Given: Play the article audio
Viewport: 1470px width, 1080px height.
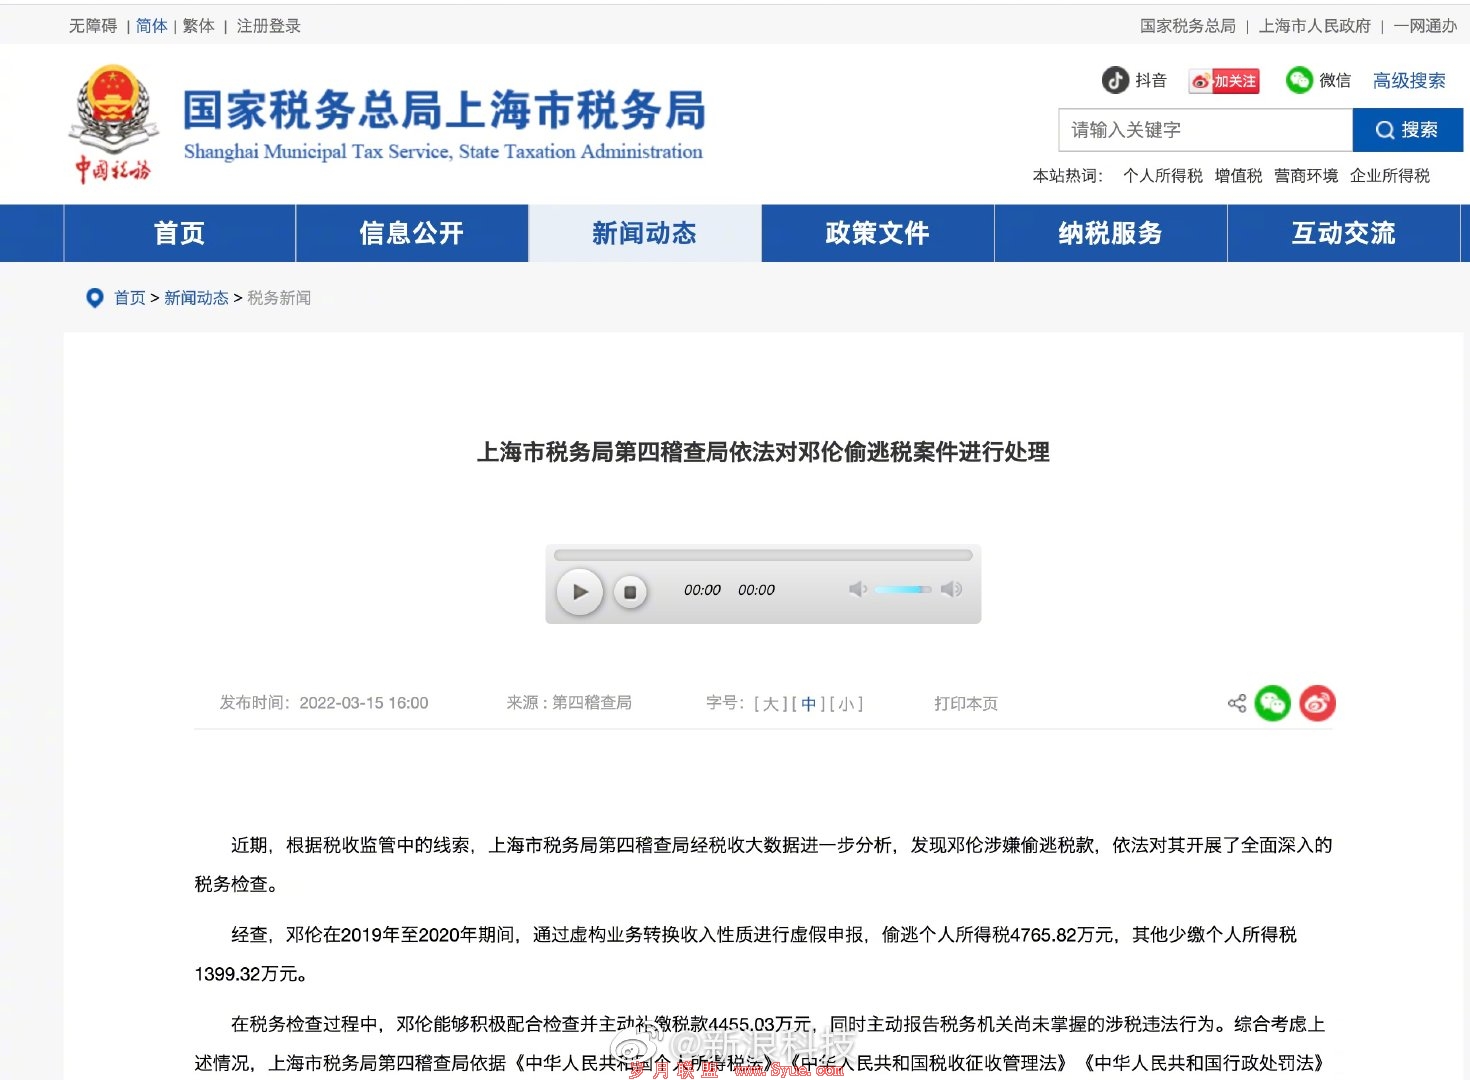Looking at the screenshot, I should click(580, 591).
